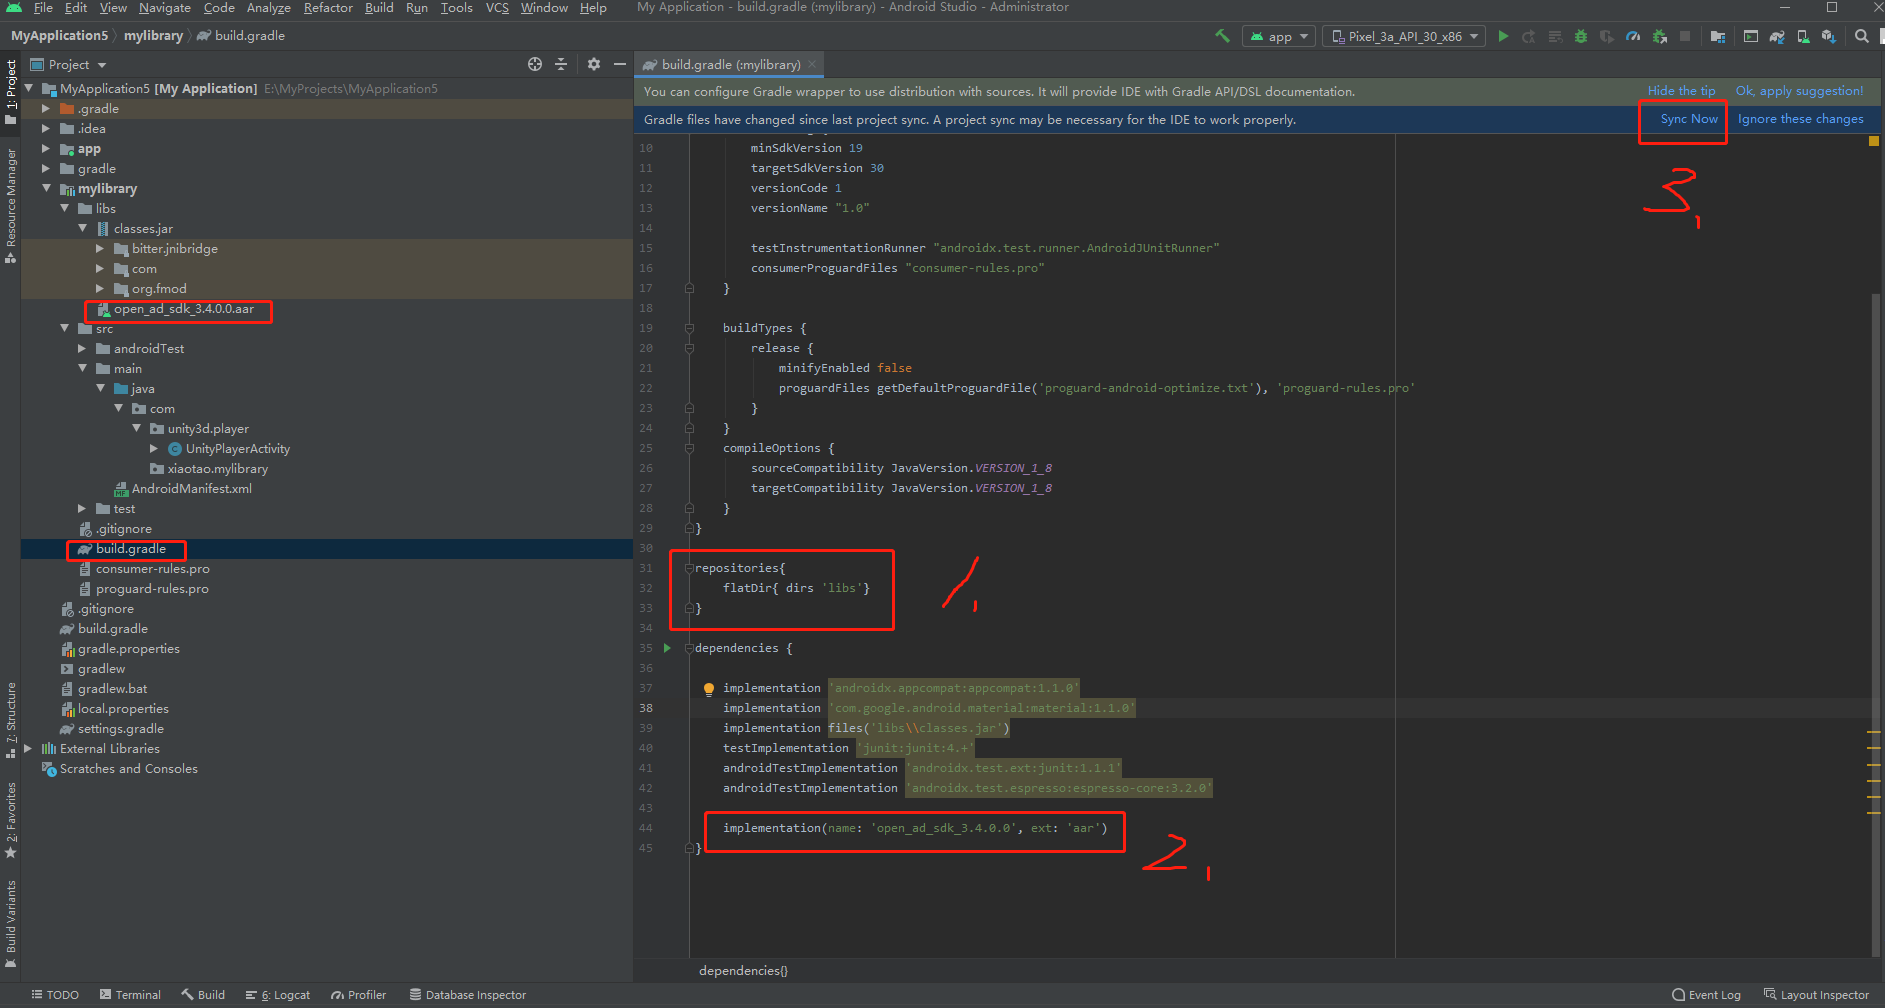
Task: Click Sync Project with Gradle Files elephant icon
Action: [x=1777, y=36]
